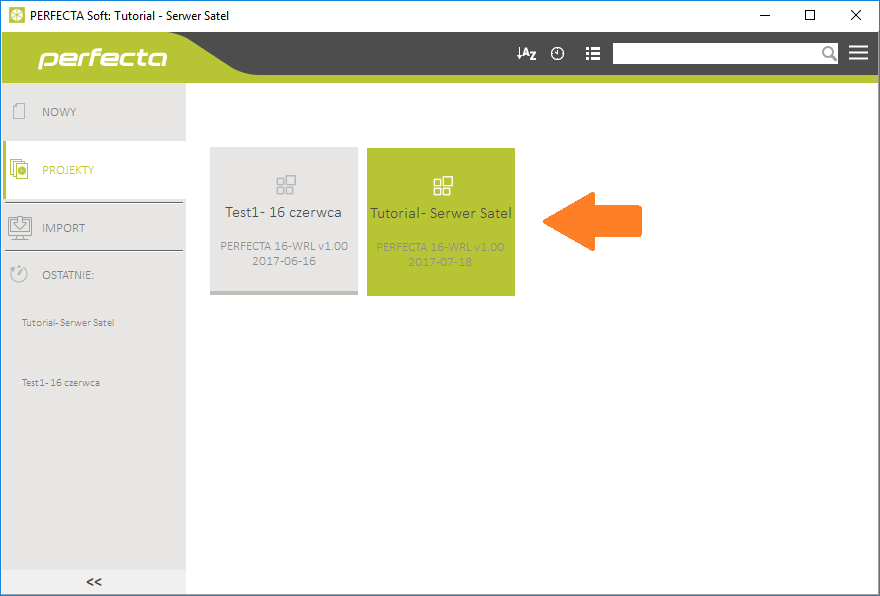Image resolution: width=880 pixels, height=596 pixels.
Task: Open the Tutorial- Serwer Satel project tile
Action: point(441,222)
